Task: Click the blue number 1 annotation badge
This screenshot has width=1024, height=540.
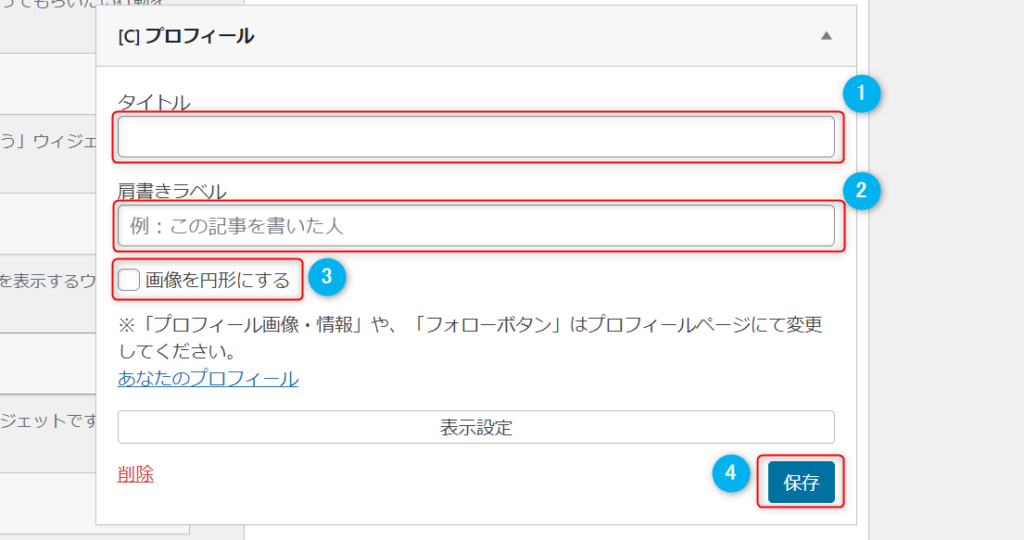Action: click(x=861, y=93)
